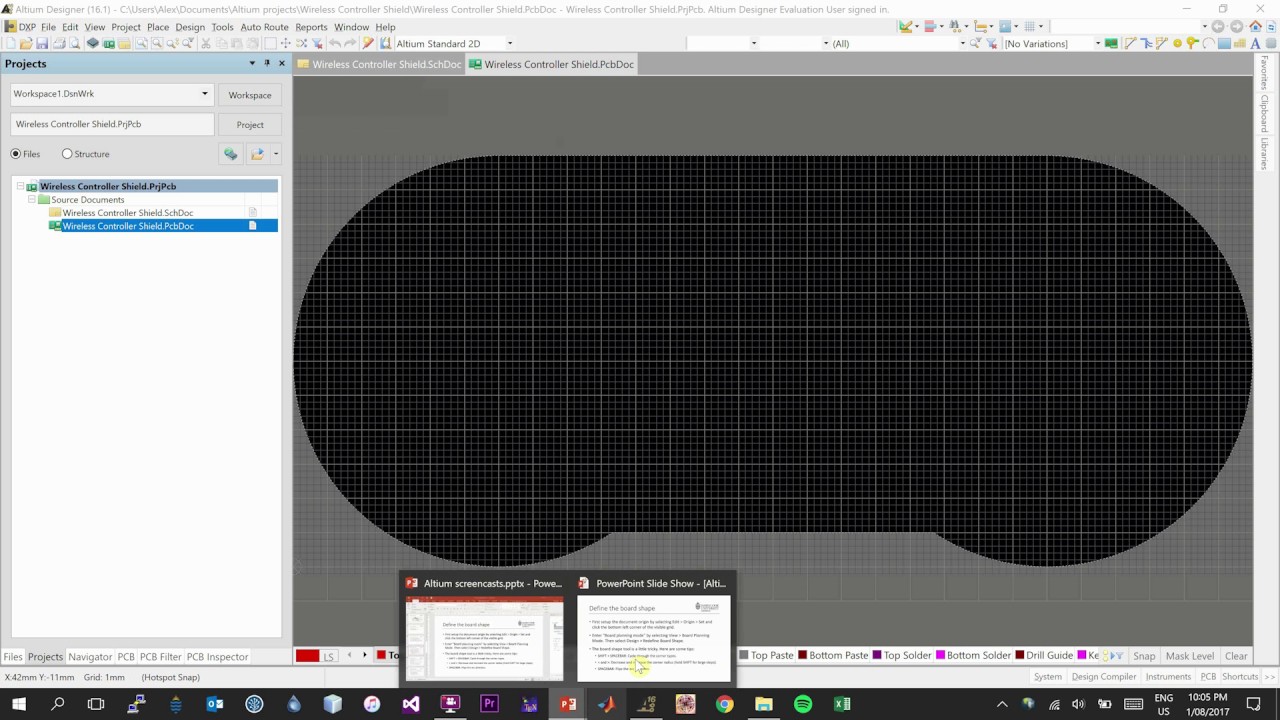The width and height of the screenshot is (1280, 720).
Task: Click the Print Preview toolbar icon
Action: (x=75, y=44)
